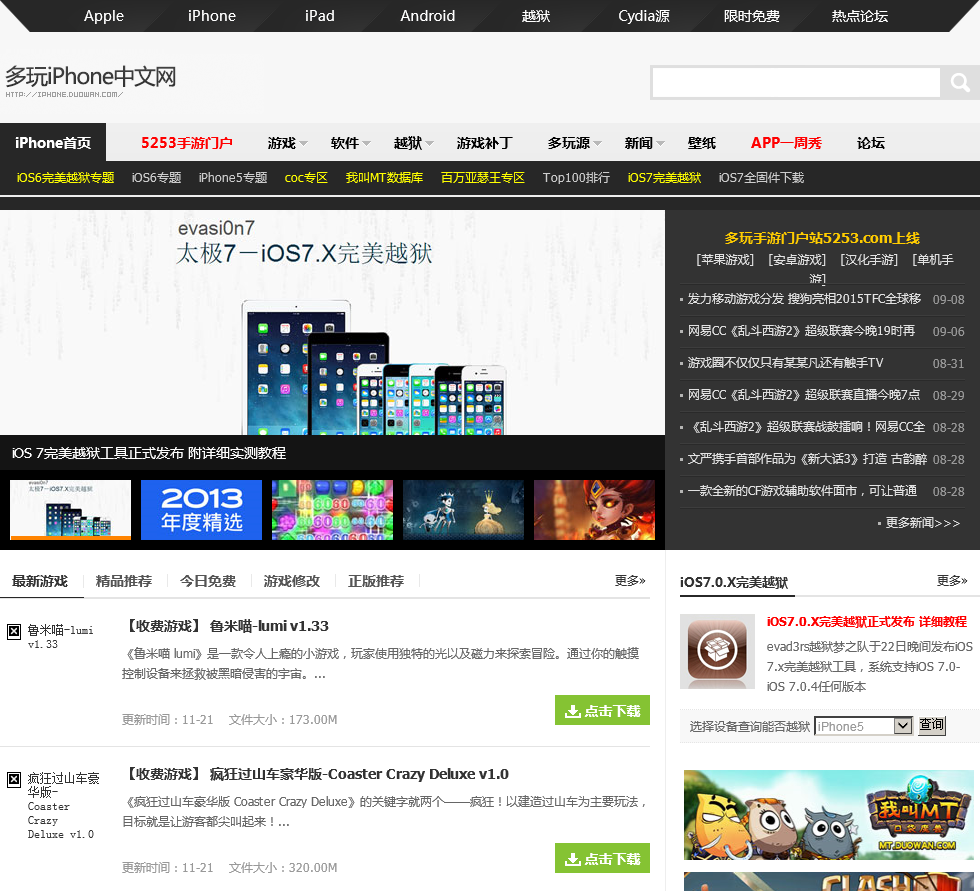The width and height of the screenshot is (980, 891).
Task: Open the Apple top navigation item
Action: click(x=104, y=16)
